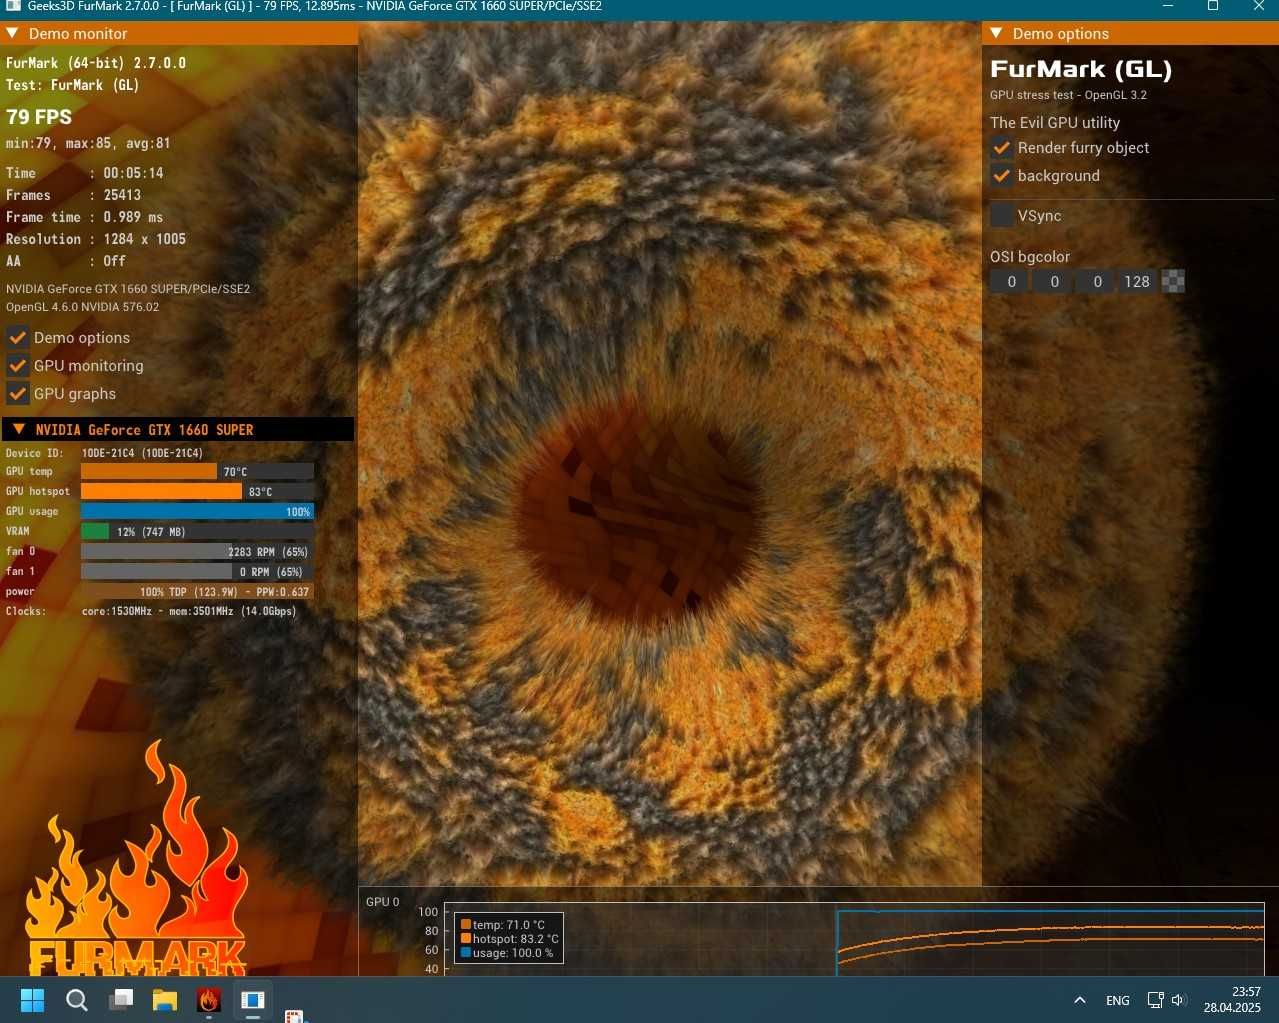Uncheck the Demo options checkbox in monitor panel
This screenshot has height=1023, width=1279.
point(18,337)
